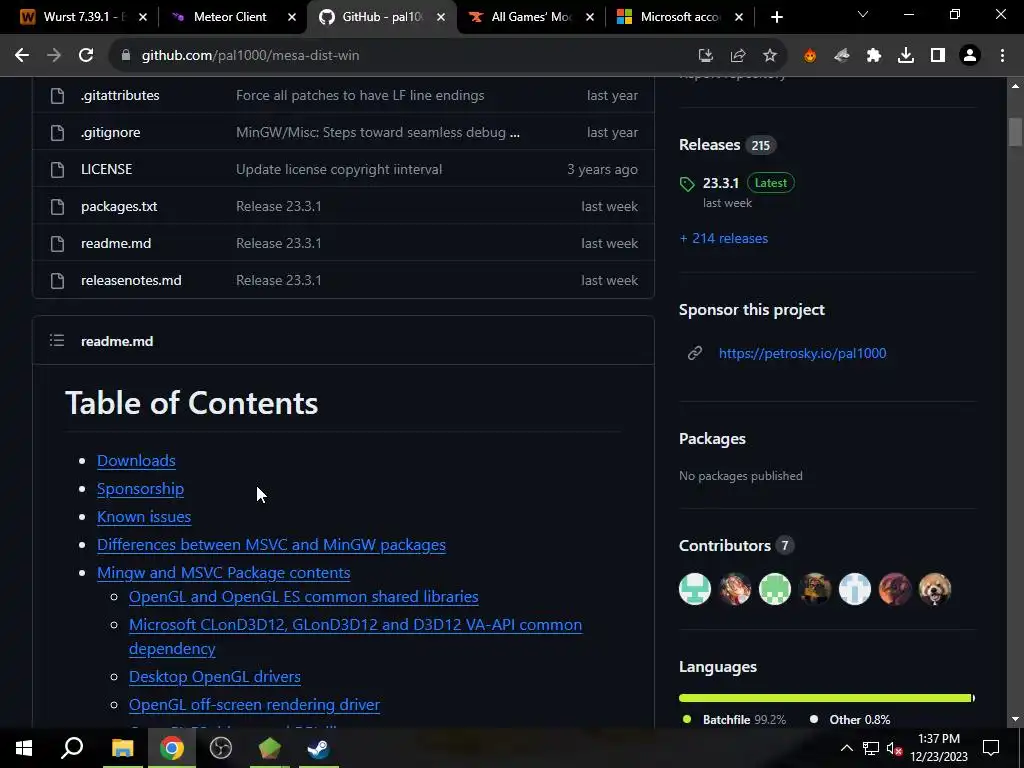
Task: Jump to Differences between MSVC and MinGW packages
Action: coord(271,545)
